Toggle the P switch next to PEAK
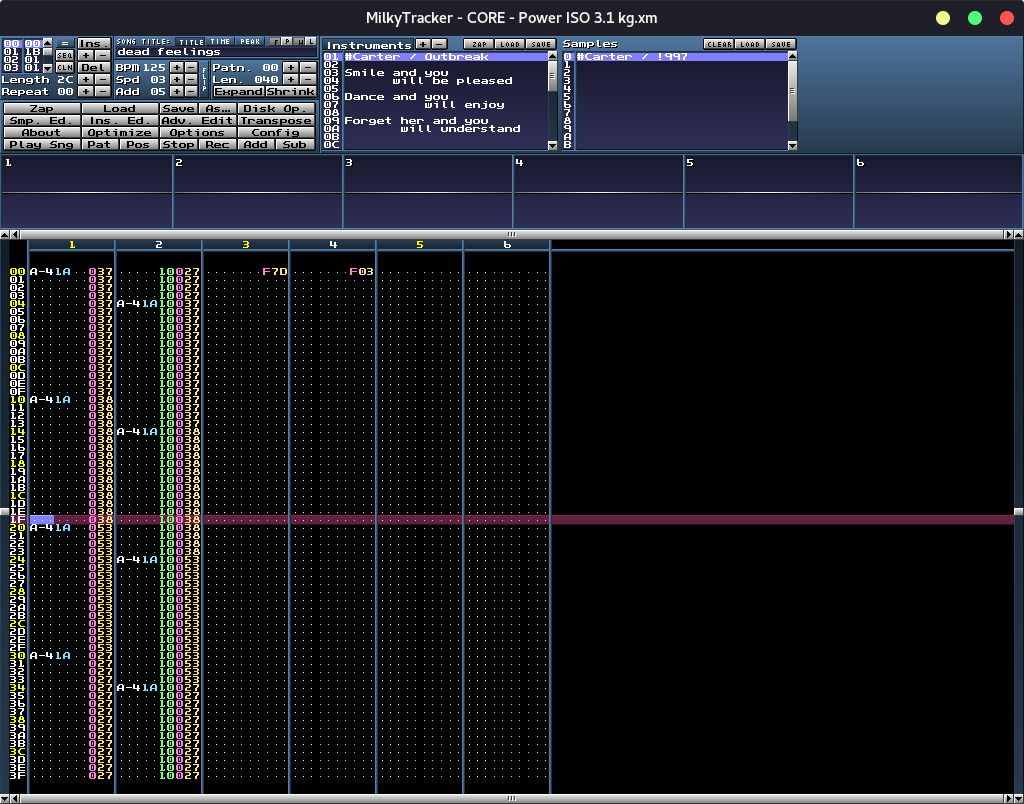 pos(288,42)
